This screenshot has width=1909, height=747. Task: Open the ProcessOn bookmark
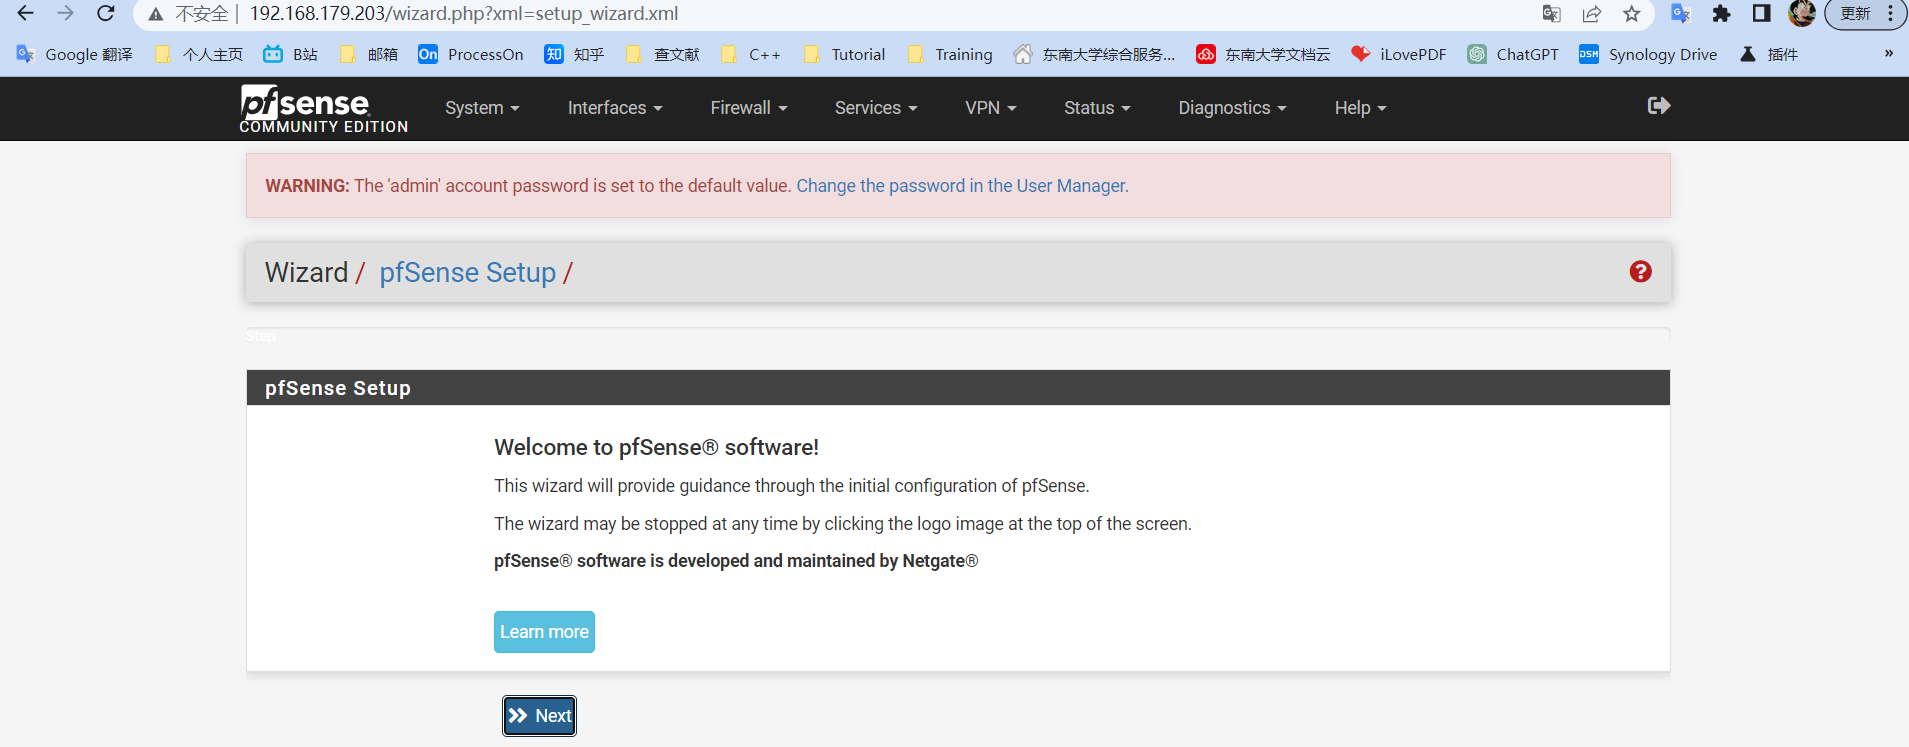(471, 54)
